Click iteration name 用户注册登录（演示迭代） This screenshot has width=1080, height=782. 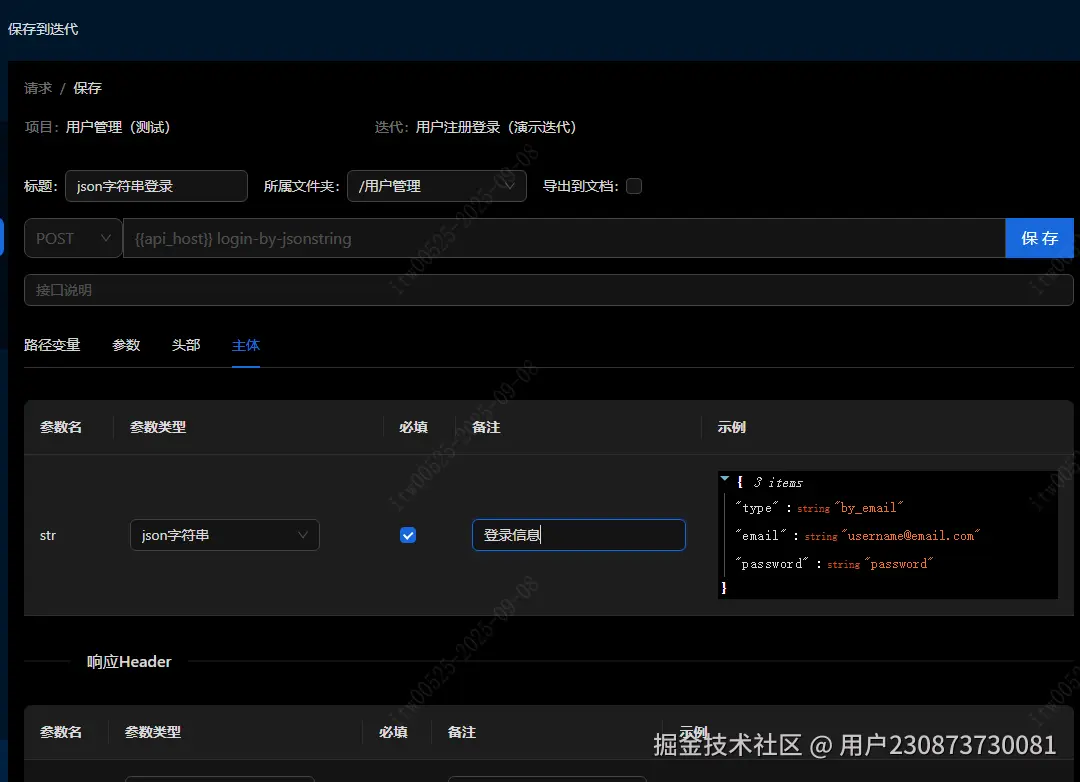point(496,127)
